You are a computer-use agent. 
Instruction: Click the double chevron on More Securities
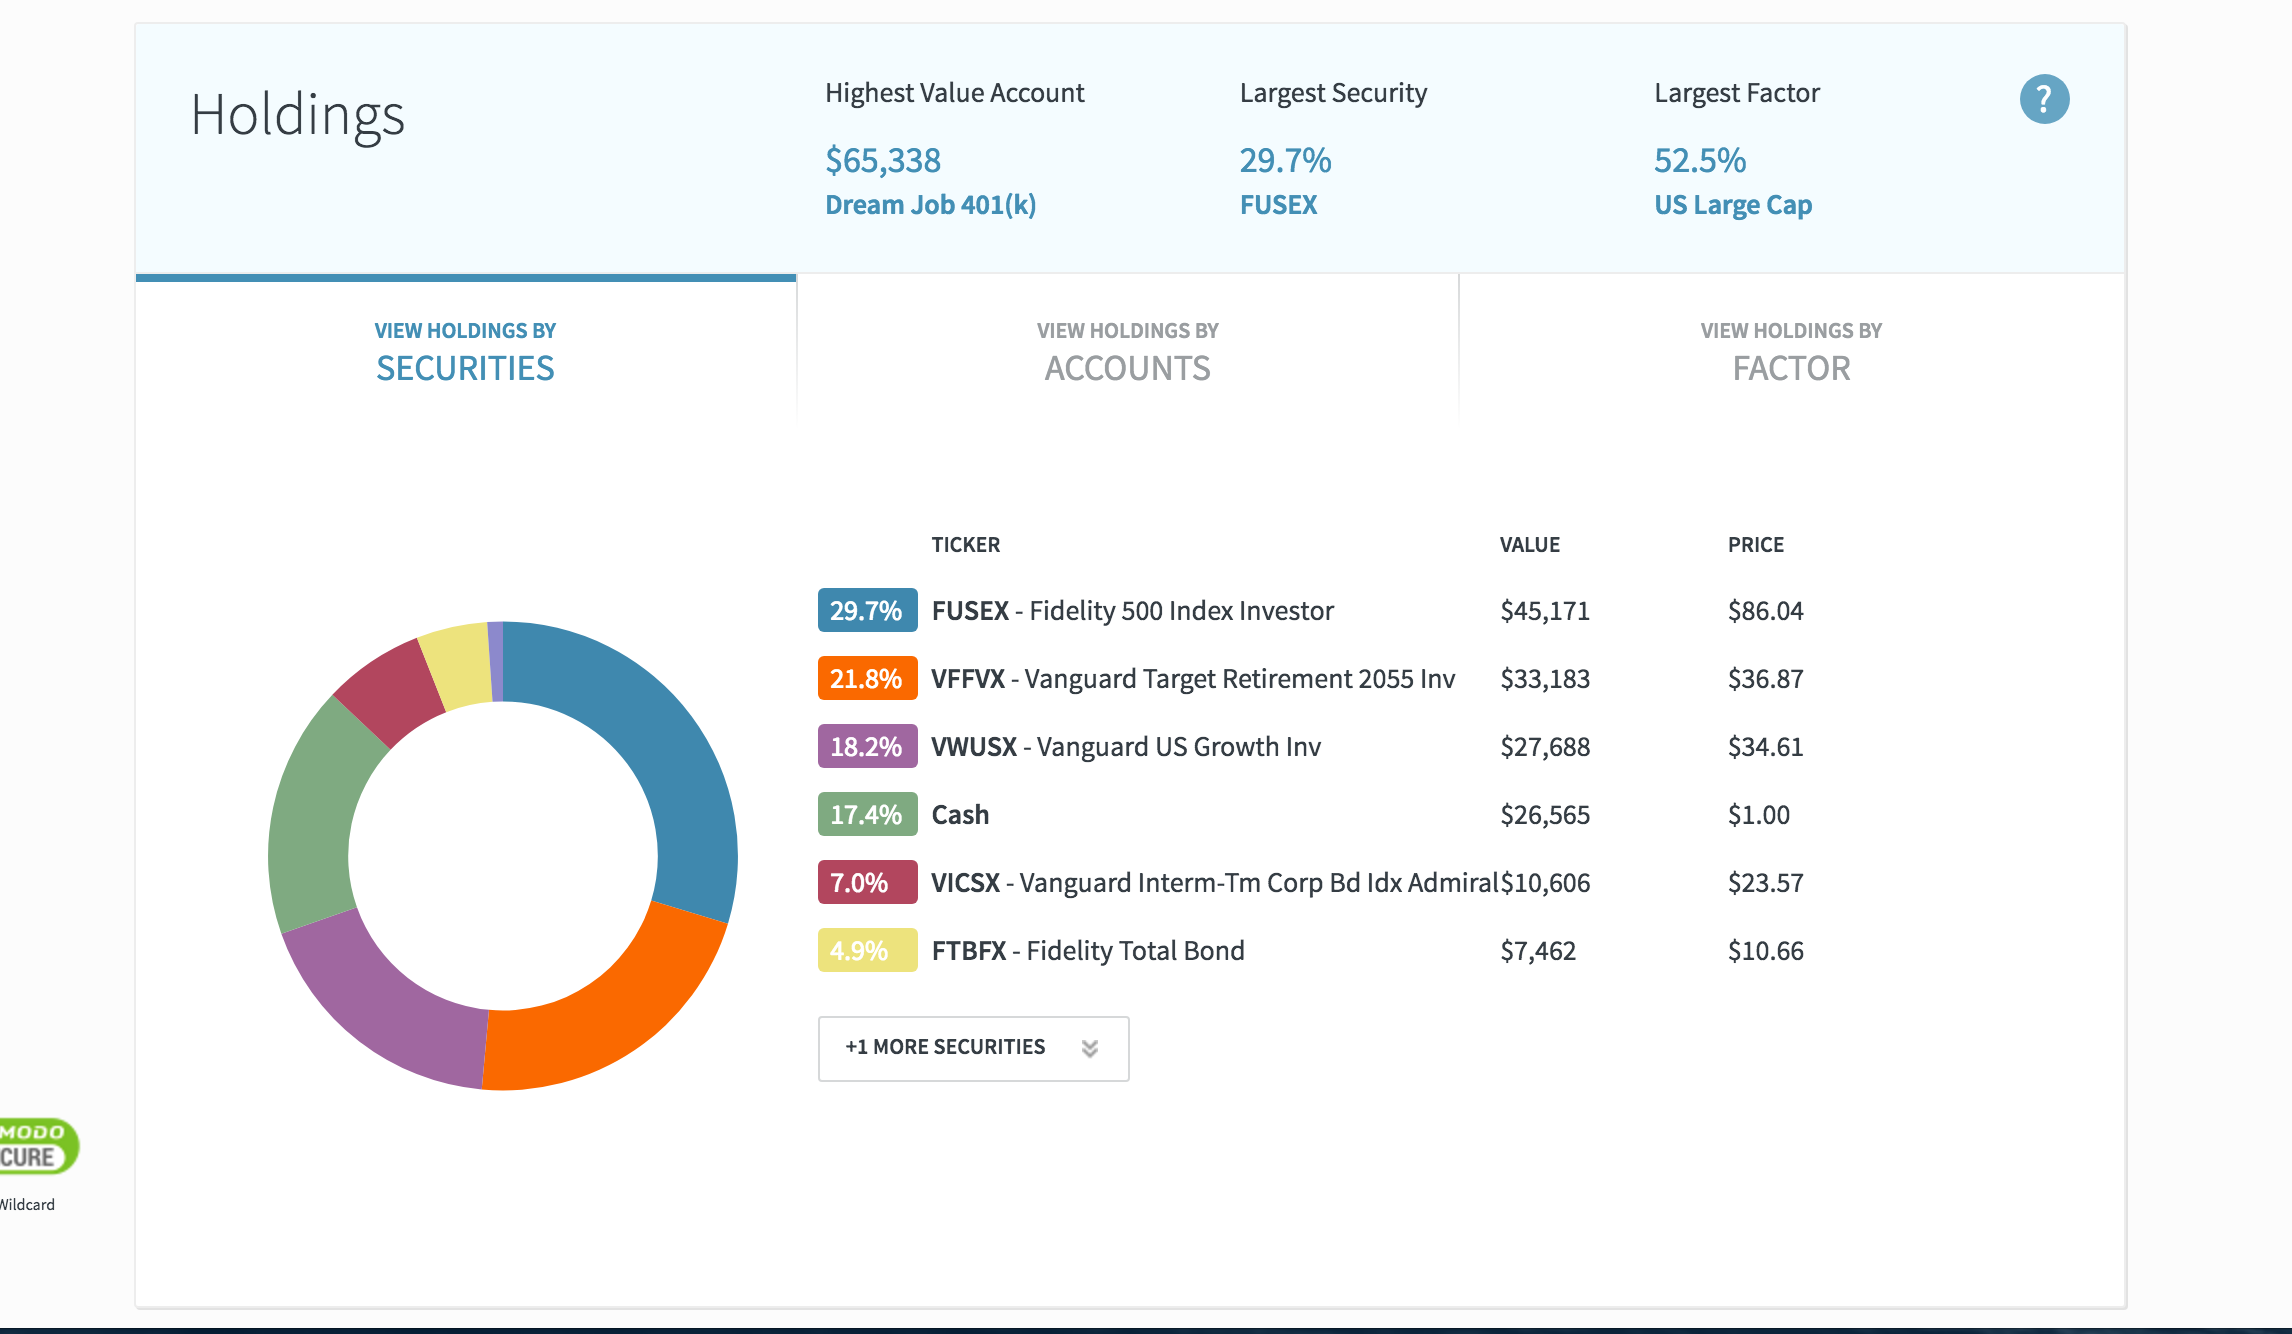coord(1090,1048)
